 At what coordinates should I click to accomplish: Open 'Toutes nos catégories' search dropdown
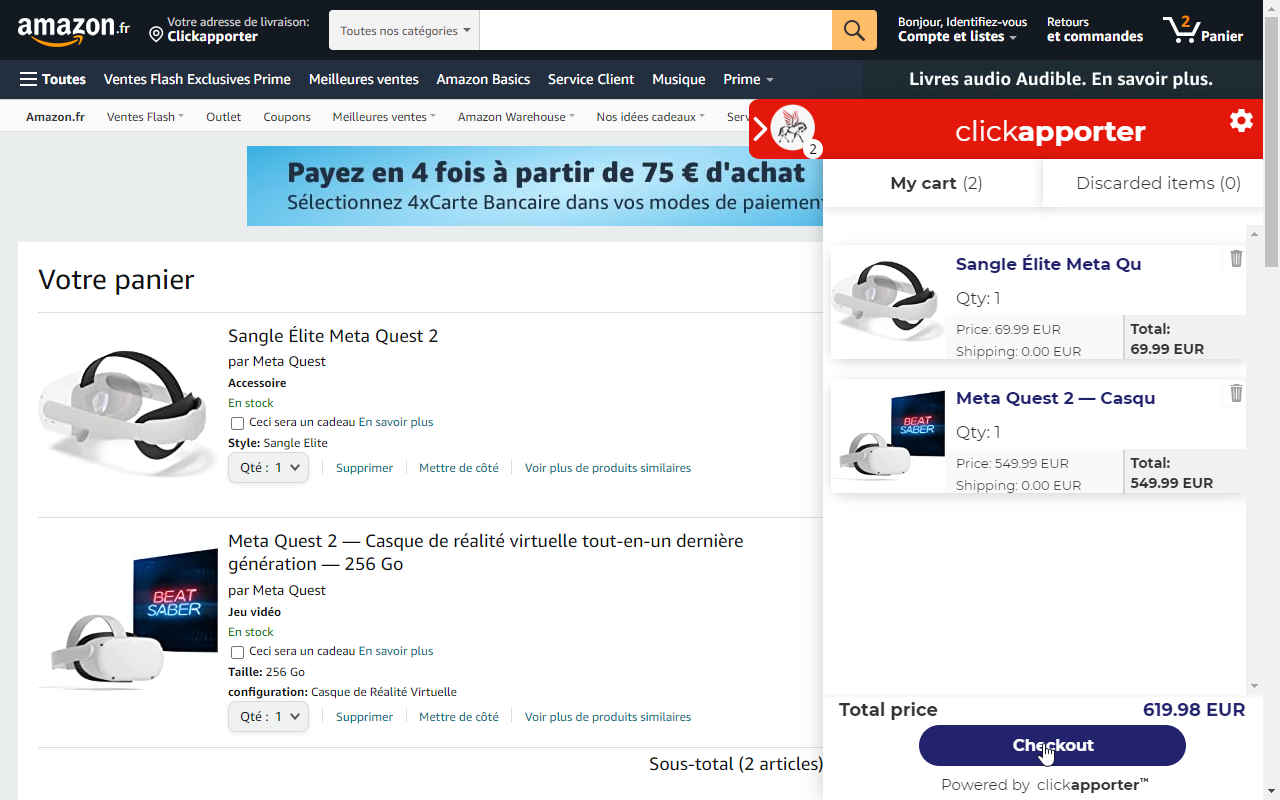pyautogui.click(x=405, y=30)
